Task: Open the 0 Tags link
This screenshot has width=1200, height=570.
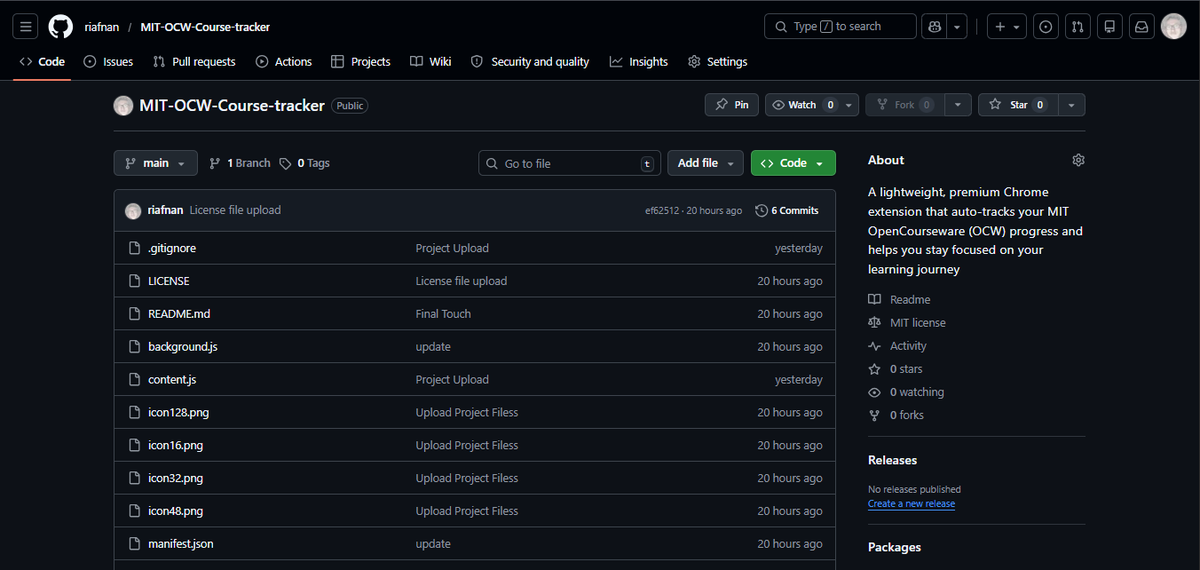Action: point(305,163)
